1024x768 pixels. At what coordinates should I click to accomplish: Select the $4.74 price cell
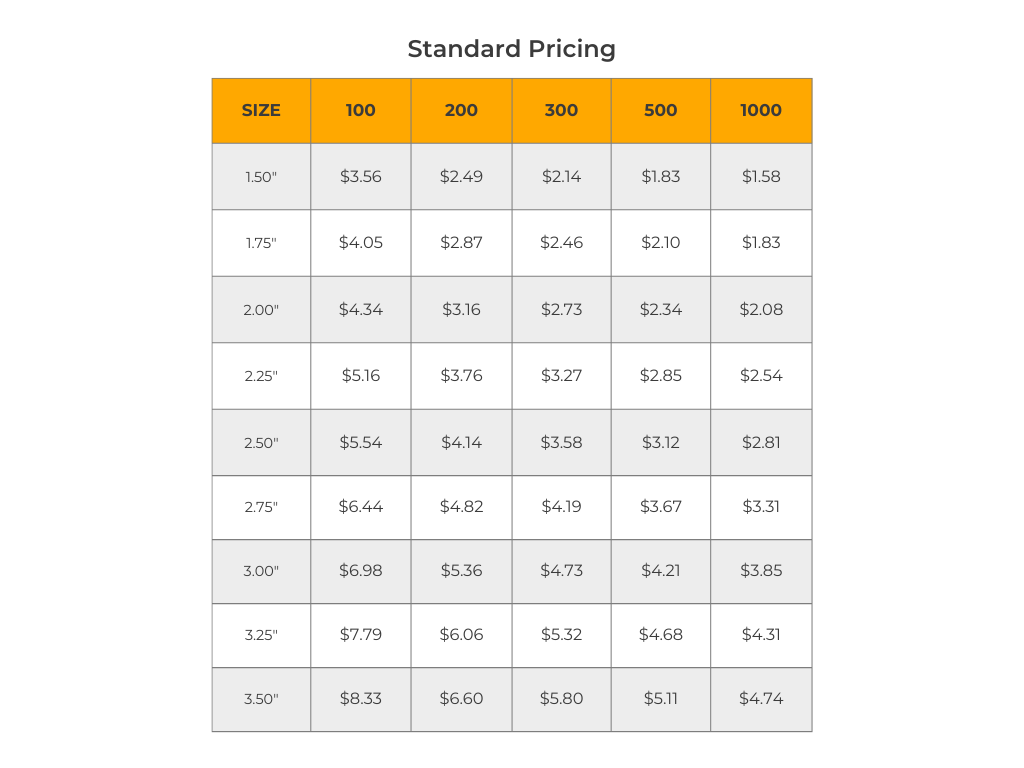761,698
